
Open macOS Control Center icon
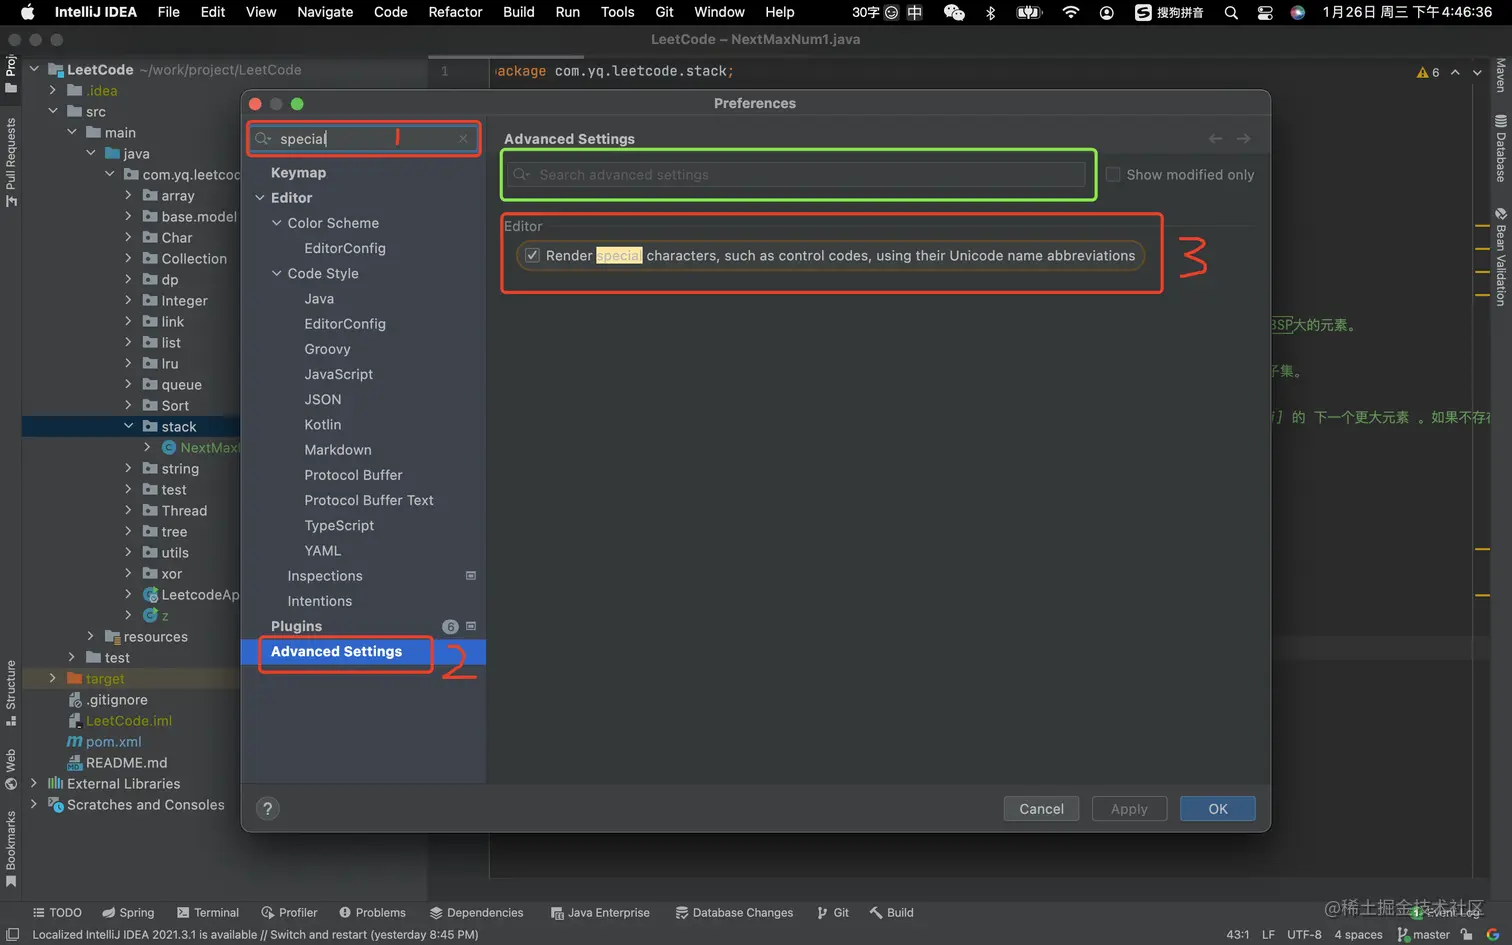tap(1265, 12)
